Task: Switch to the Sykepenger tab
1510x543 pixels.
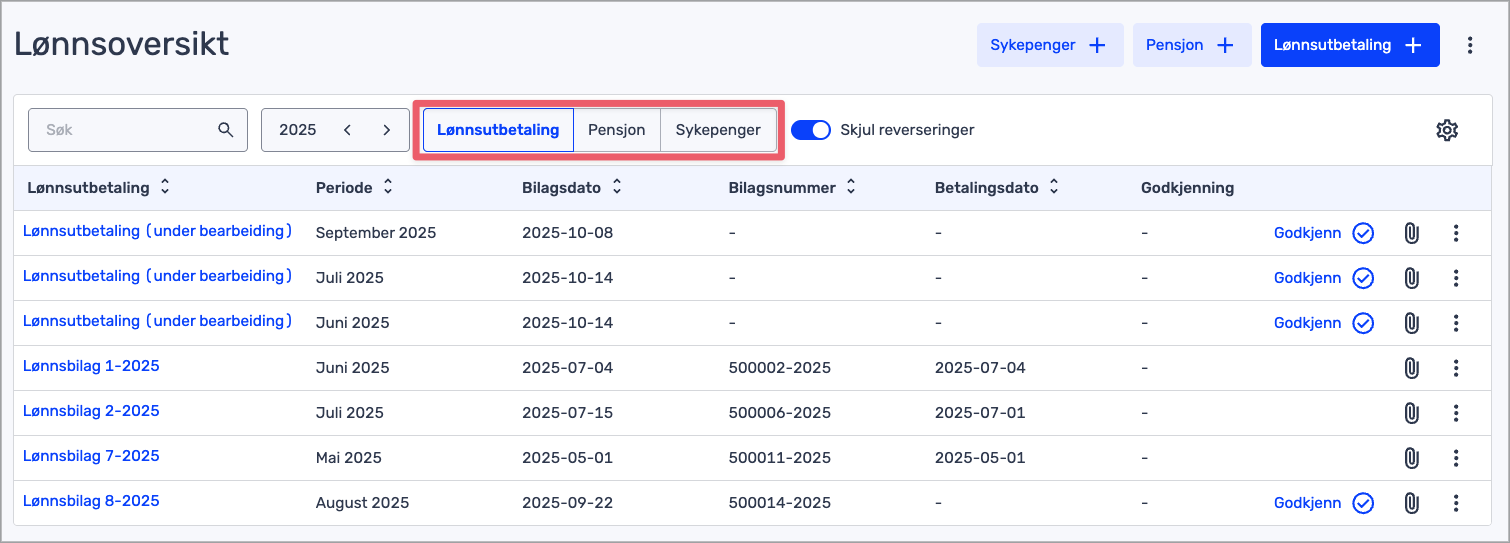Action: coord(717,130)
